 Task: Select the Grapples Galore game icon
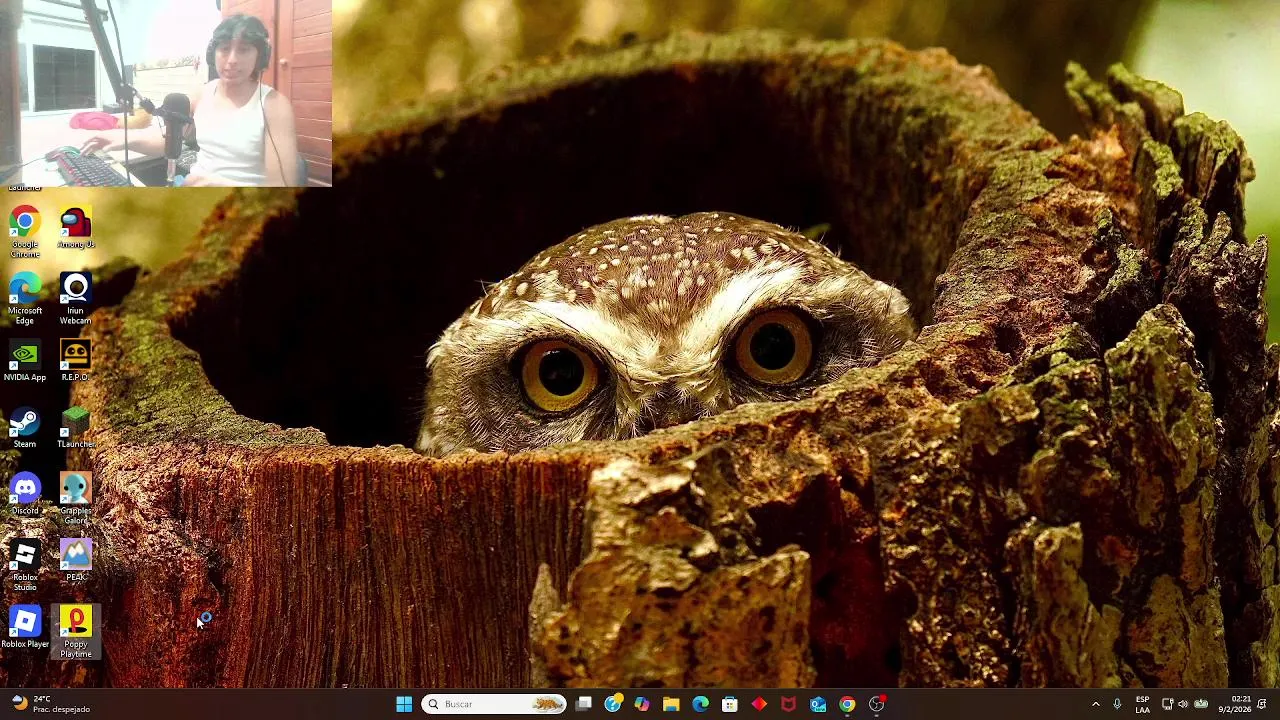[75, 499]
